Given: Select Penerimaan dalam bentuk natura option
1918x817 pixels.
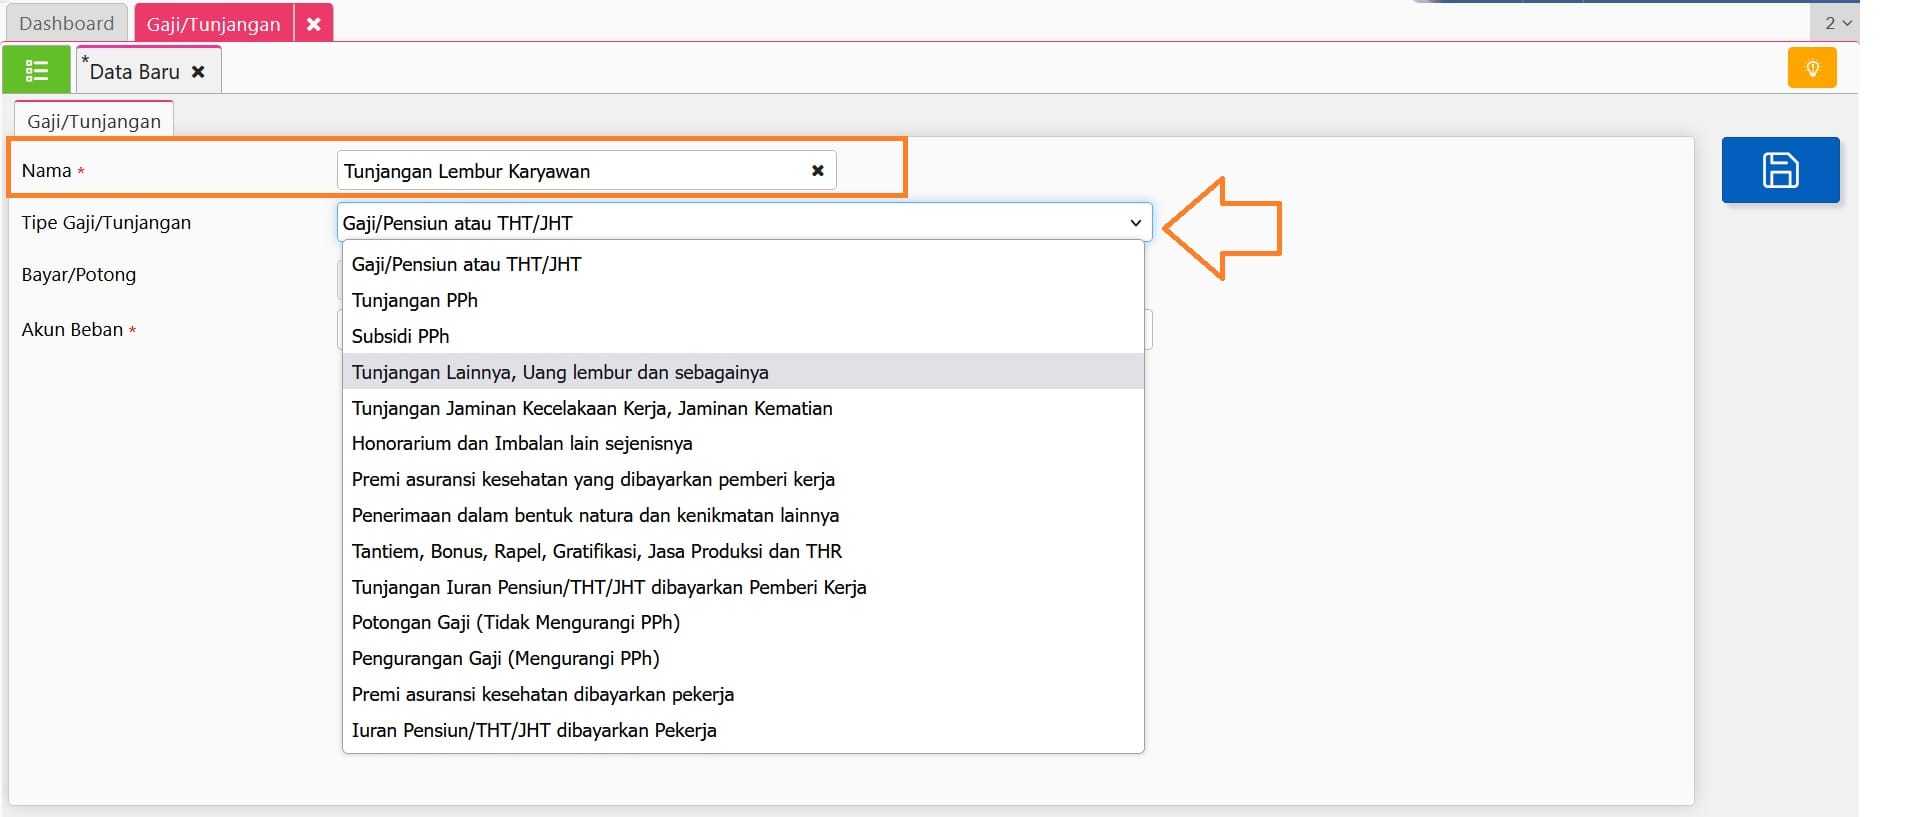Looking at the screenshot, I should pos(595,515).
